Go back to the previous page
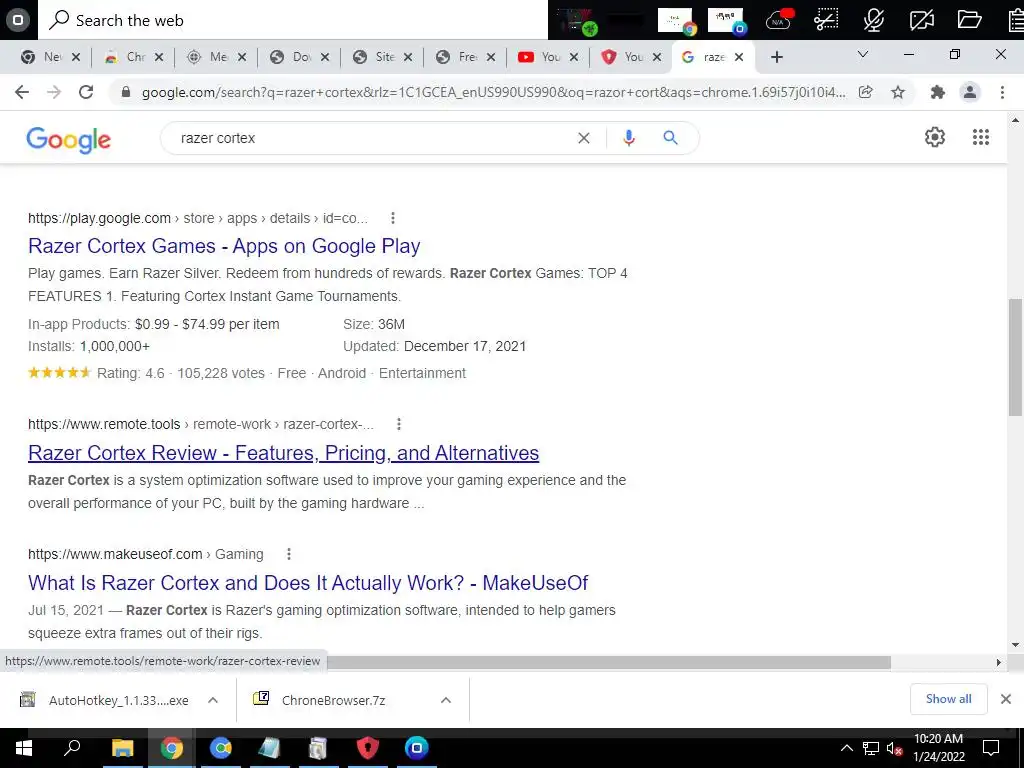1024x768 pixels. [x=22, y=92]
